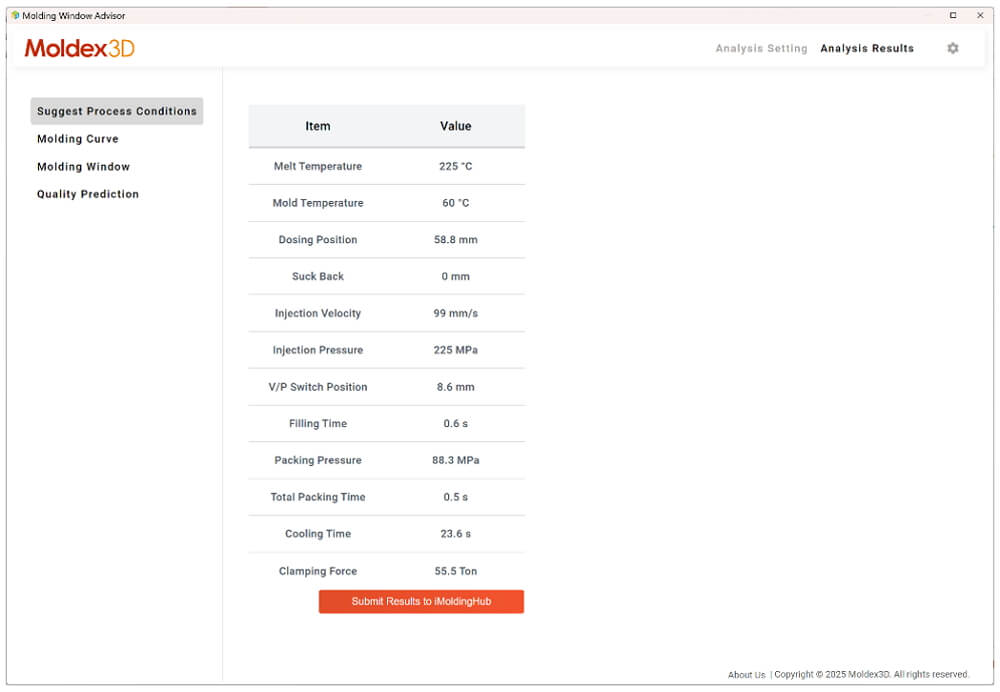
Task: Open the About Us link
Action: pos(746,675)
